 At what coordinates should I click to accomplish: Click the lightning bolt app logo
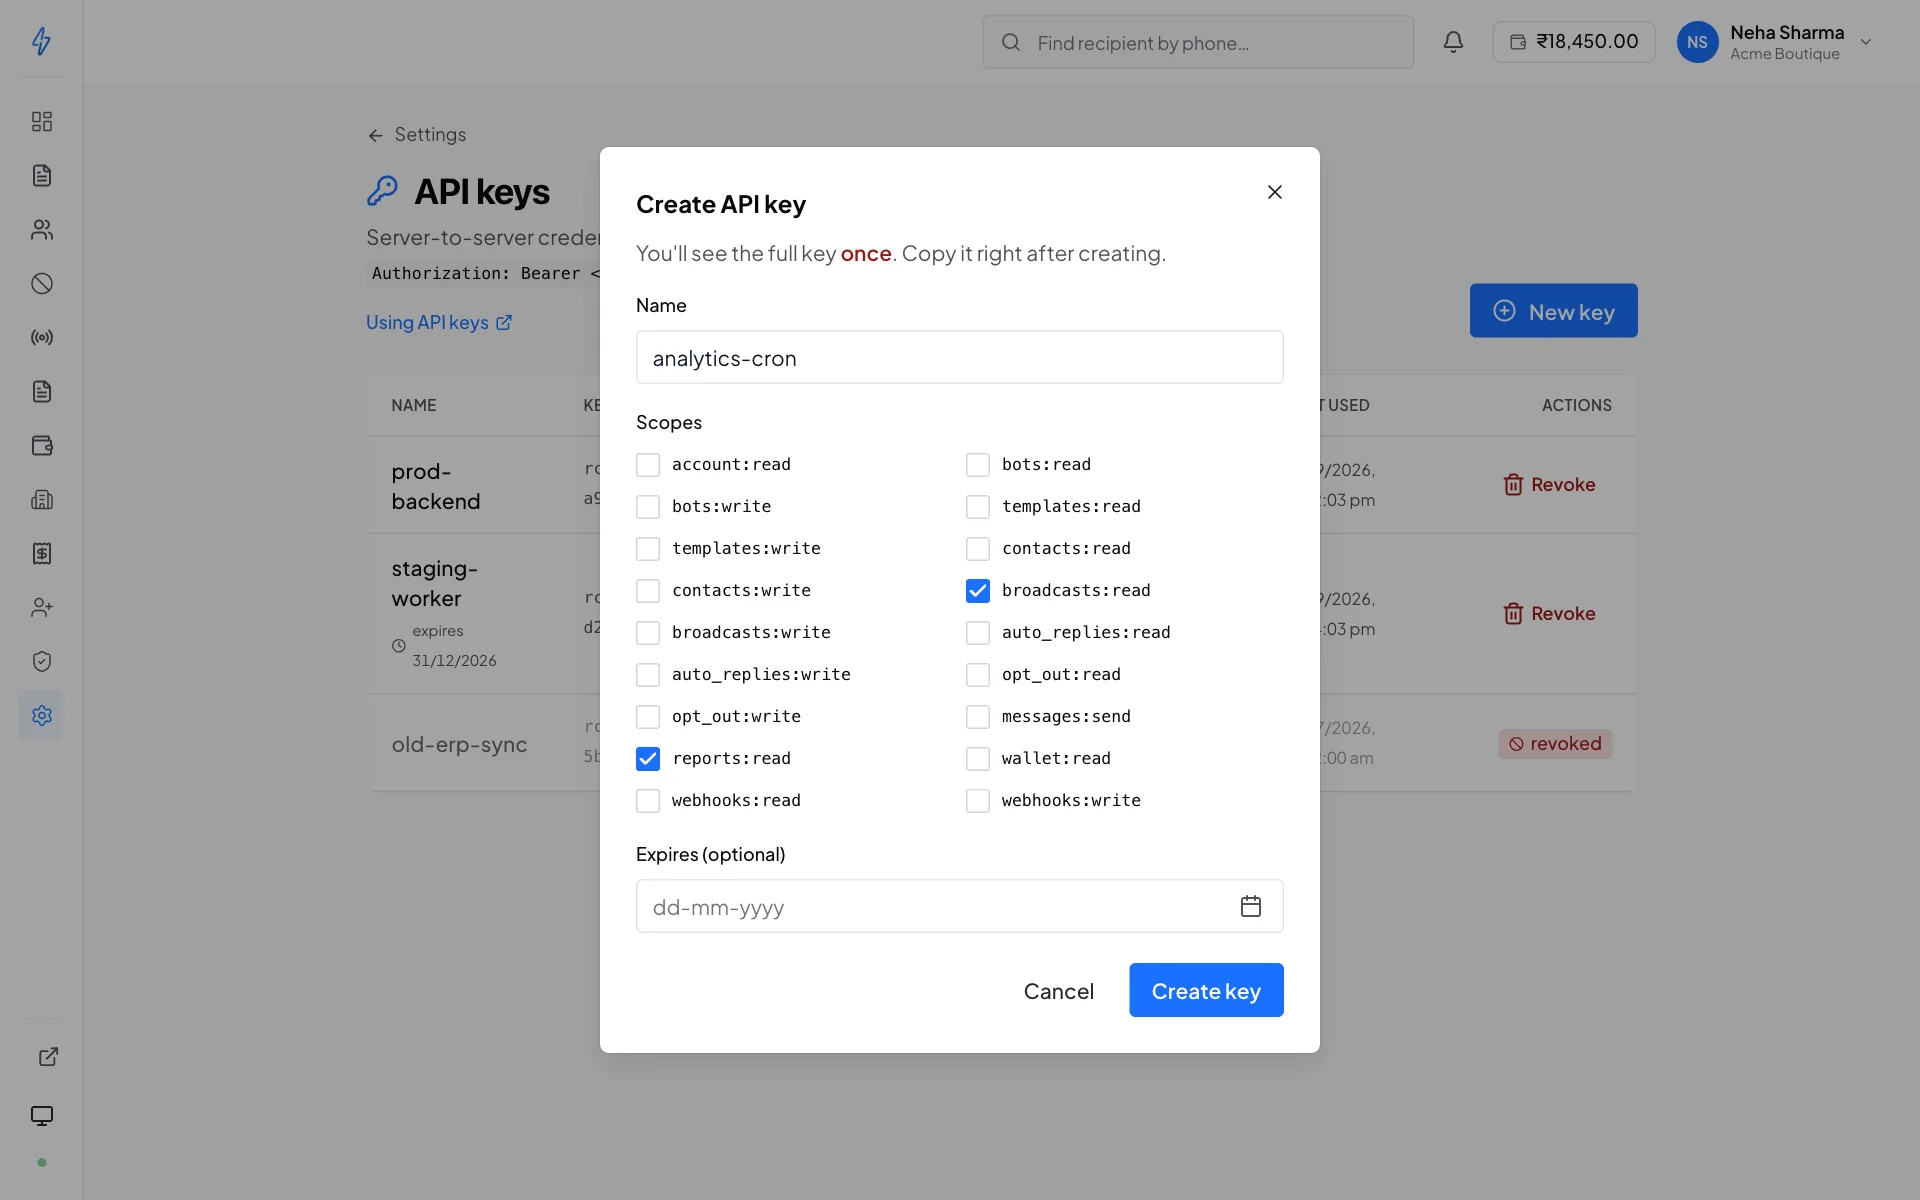[x=41, y=41]
